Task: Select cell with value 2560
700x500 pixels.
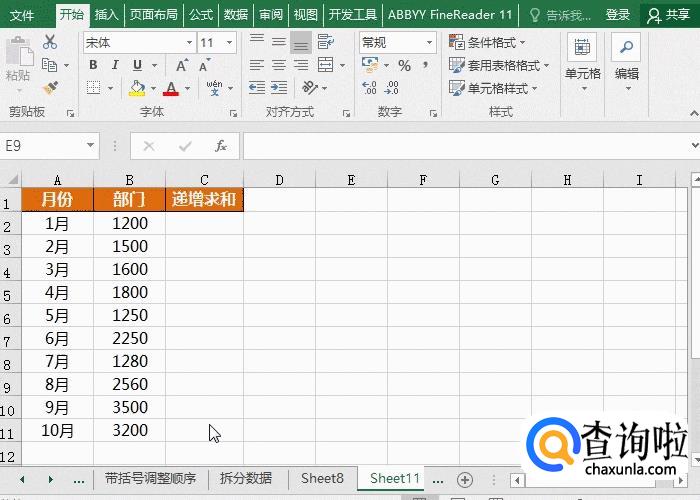Action: click(x=129, y=384)
